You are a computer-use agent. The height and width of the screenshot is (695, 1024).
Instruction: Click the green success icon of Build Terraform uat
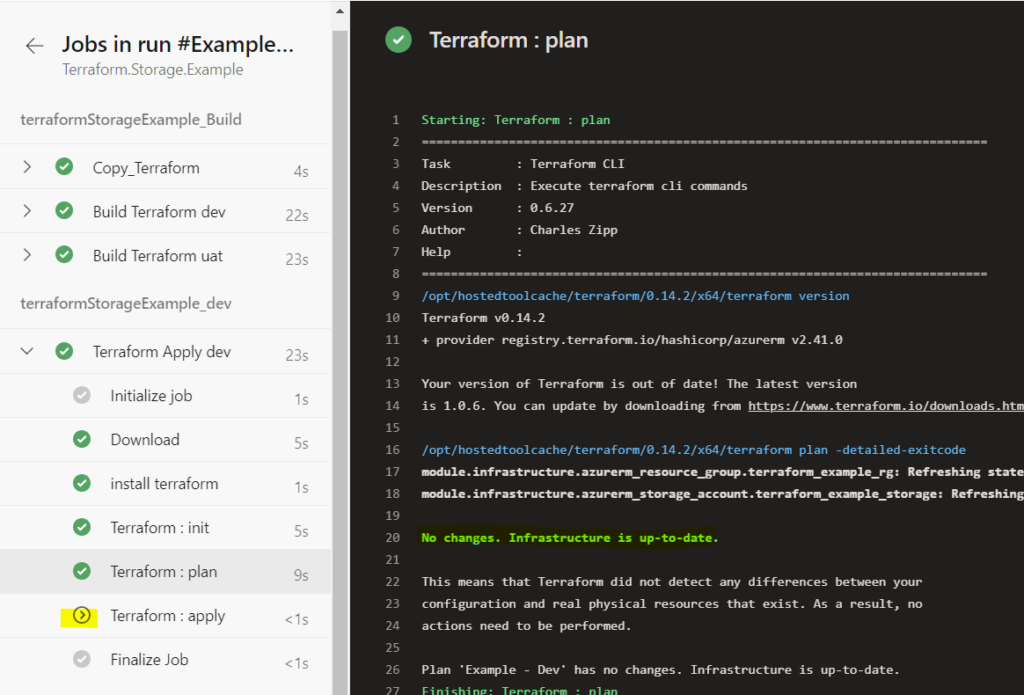(64, 254)
